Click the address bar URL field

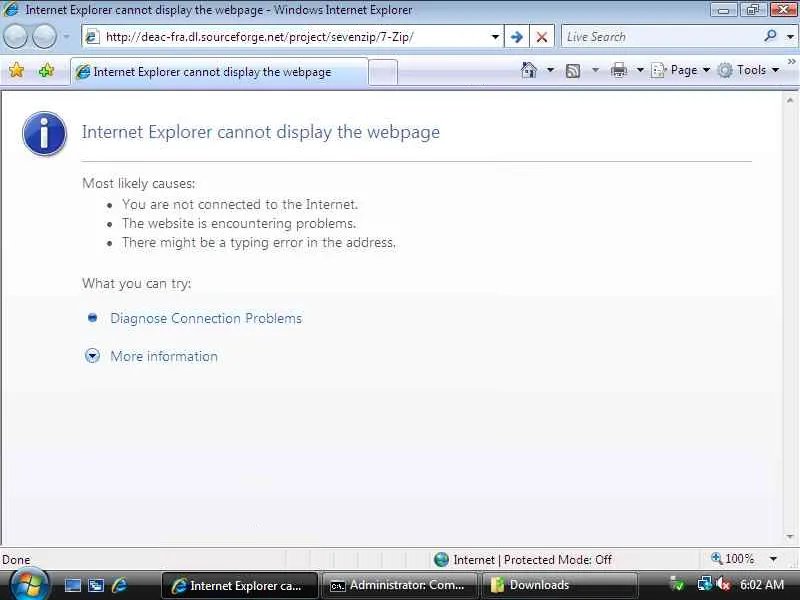click(x=291, y=37)
